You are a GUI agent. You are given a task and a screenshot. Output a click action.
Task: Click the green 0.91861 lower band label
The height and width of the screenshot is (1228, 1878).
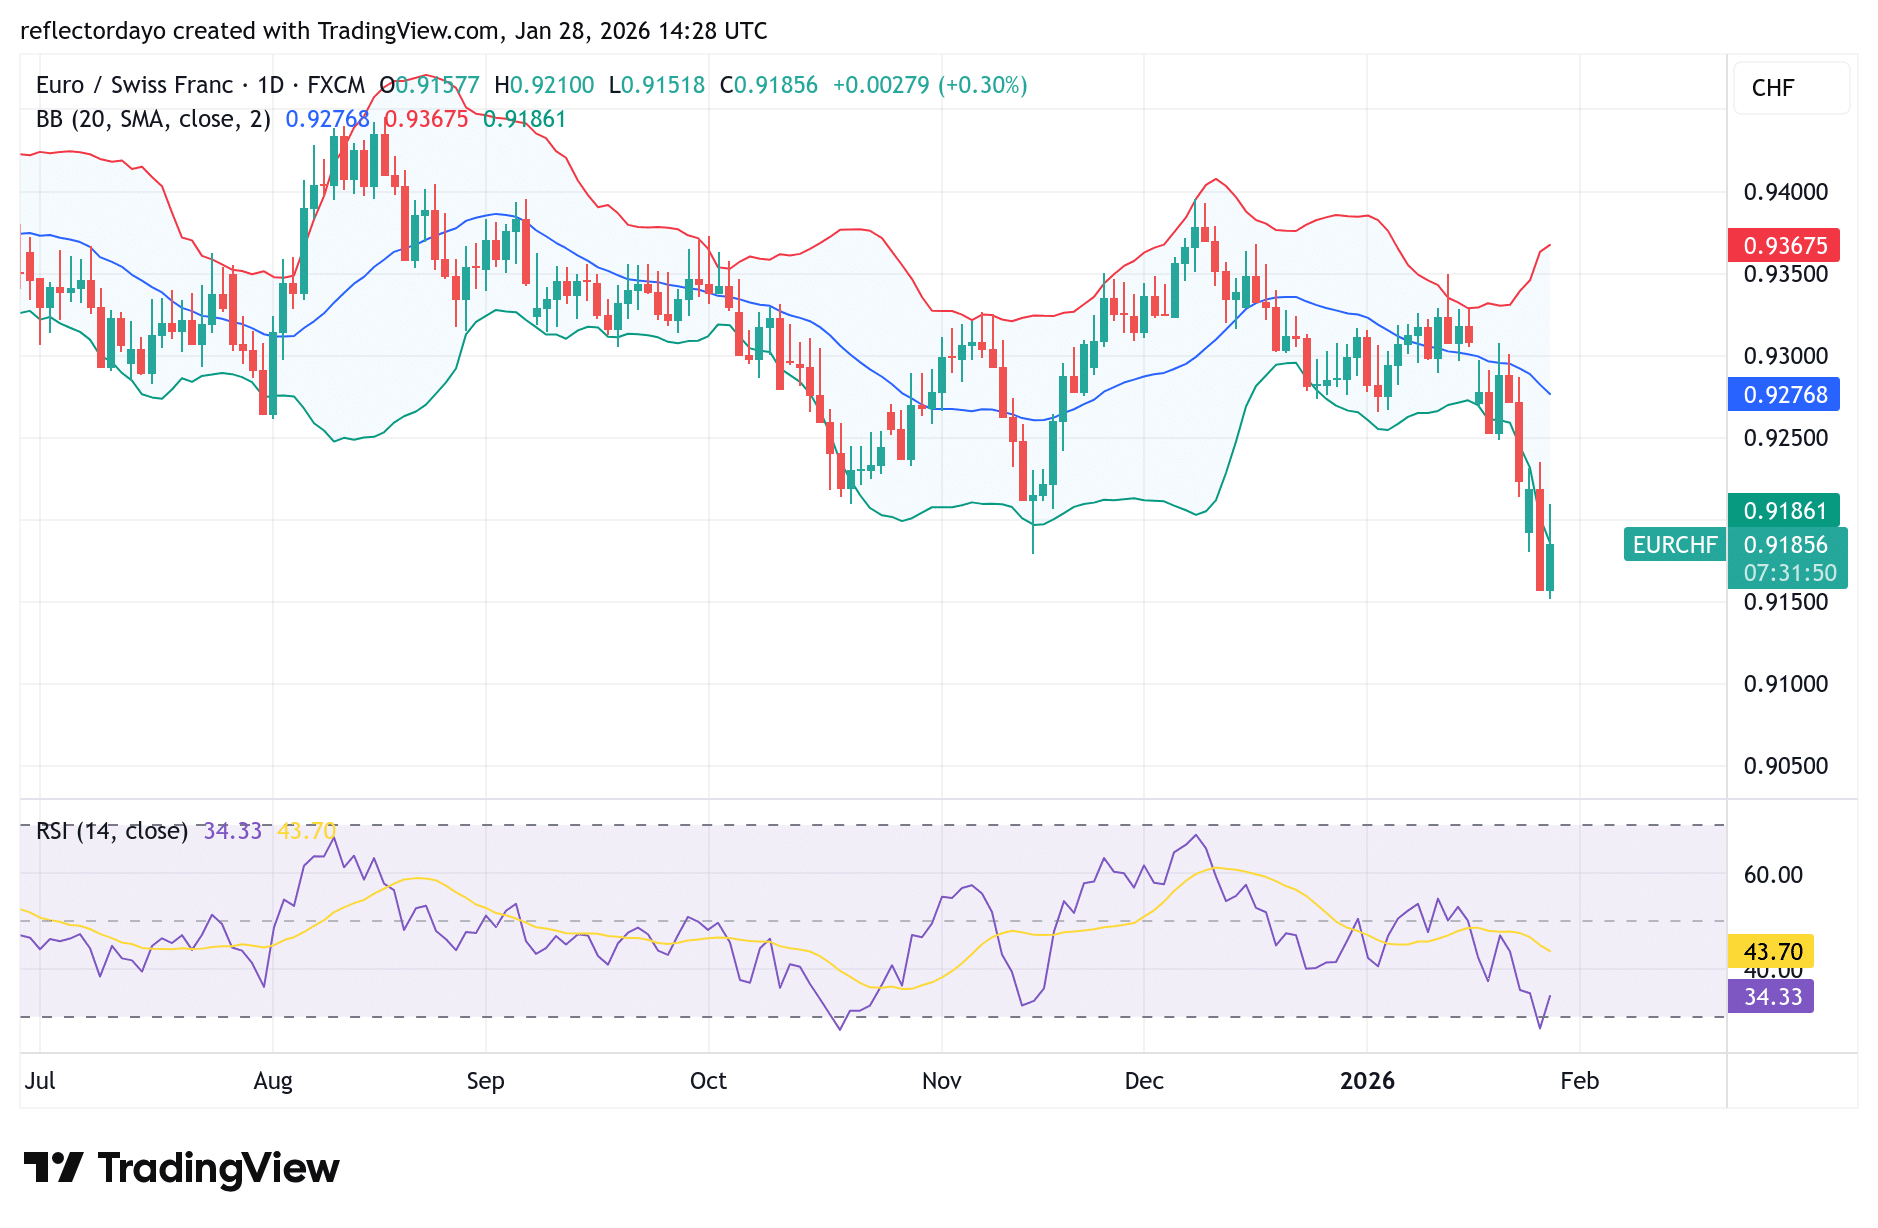pos(1784,510)
